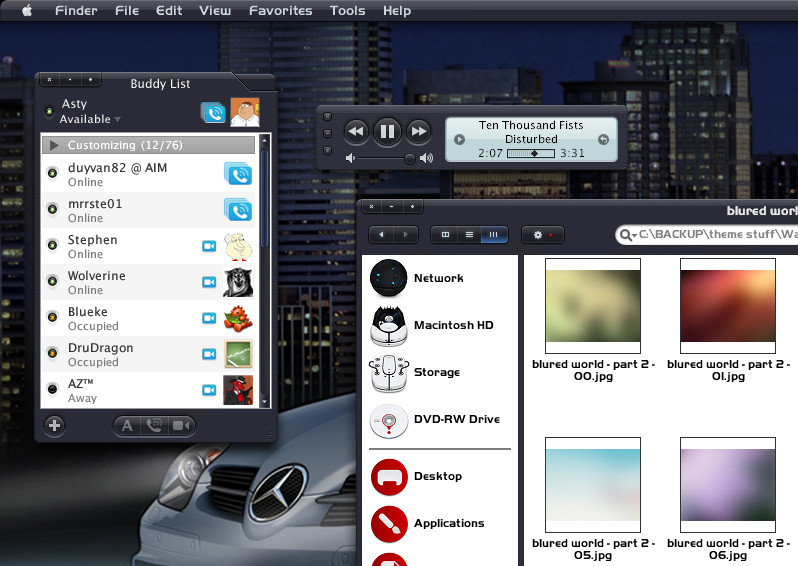Start video chat with Wolverine
This screenshot has height=566, width=798.
coord(209,282)
